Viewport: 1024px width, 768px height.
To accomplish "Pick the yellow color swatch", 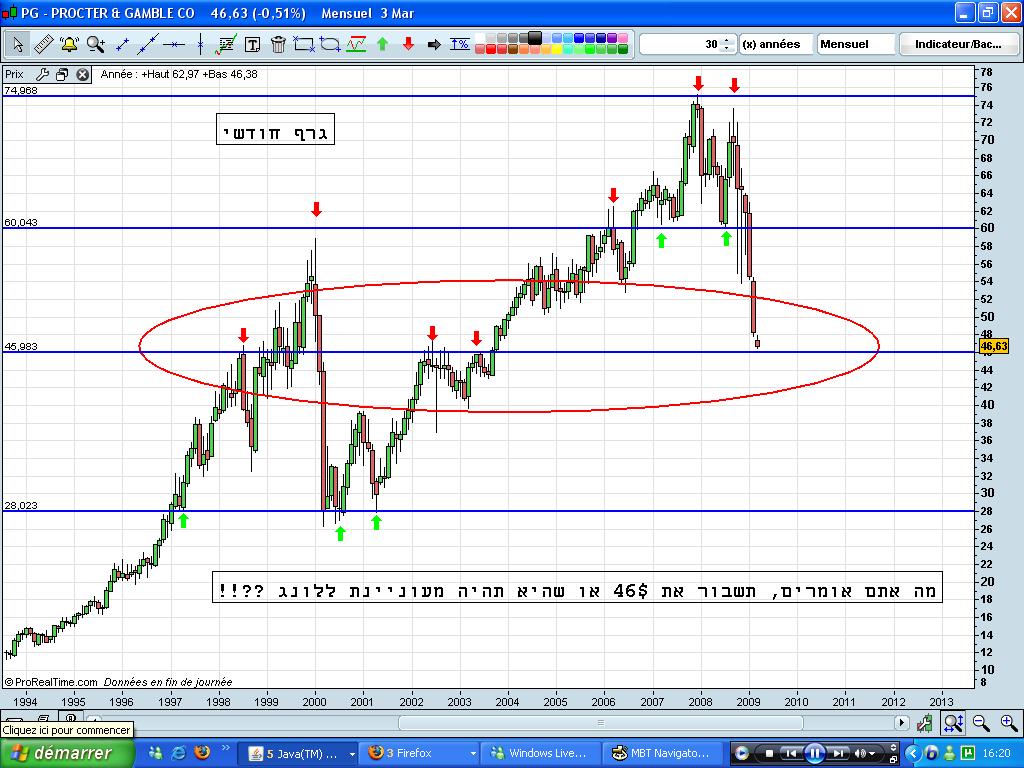I will tap(557, 49).
